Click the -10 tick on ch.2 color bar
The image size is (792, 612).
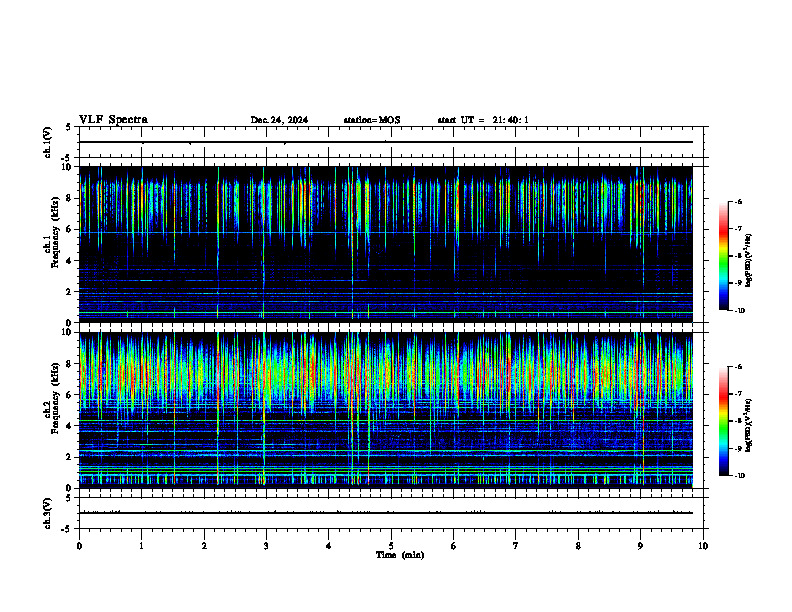(739, 476)
